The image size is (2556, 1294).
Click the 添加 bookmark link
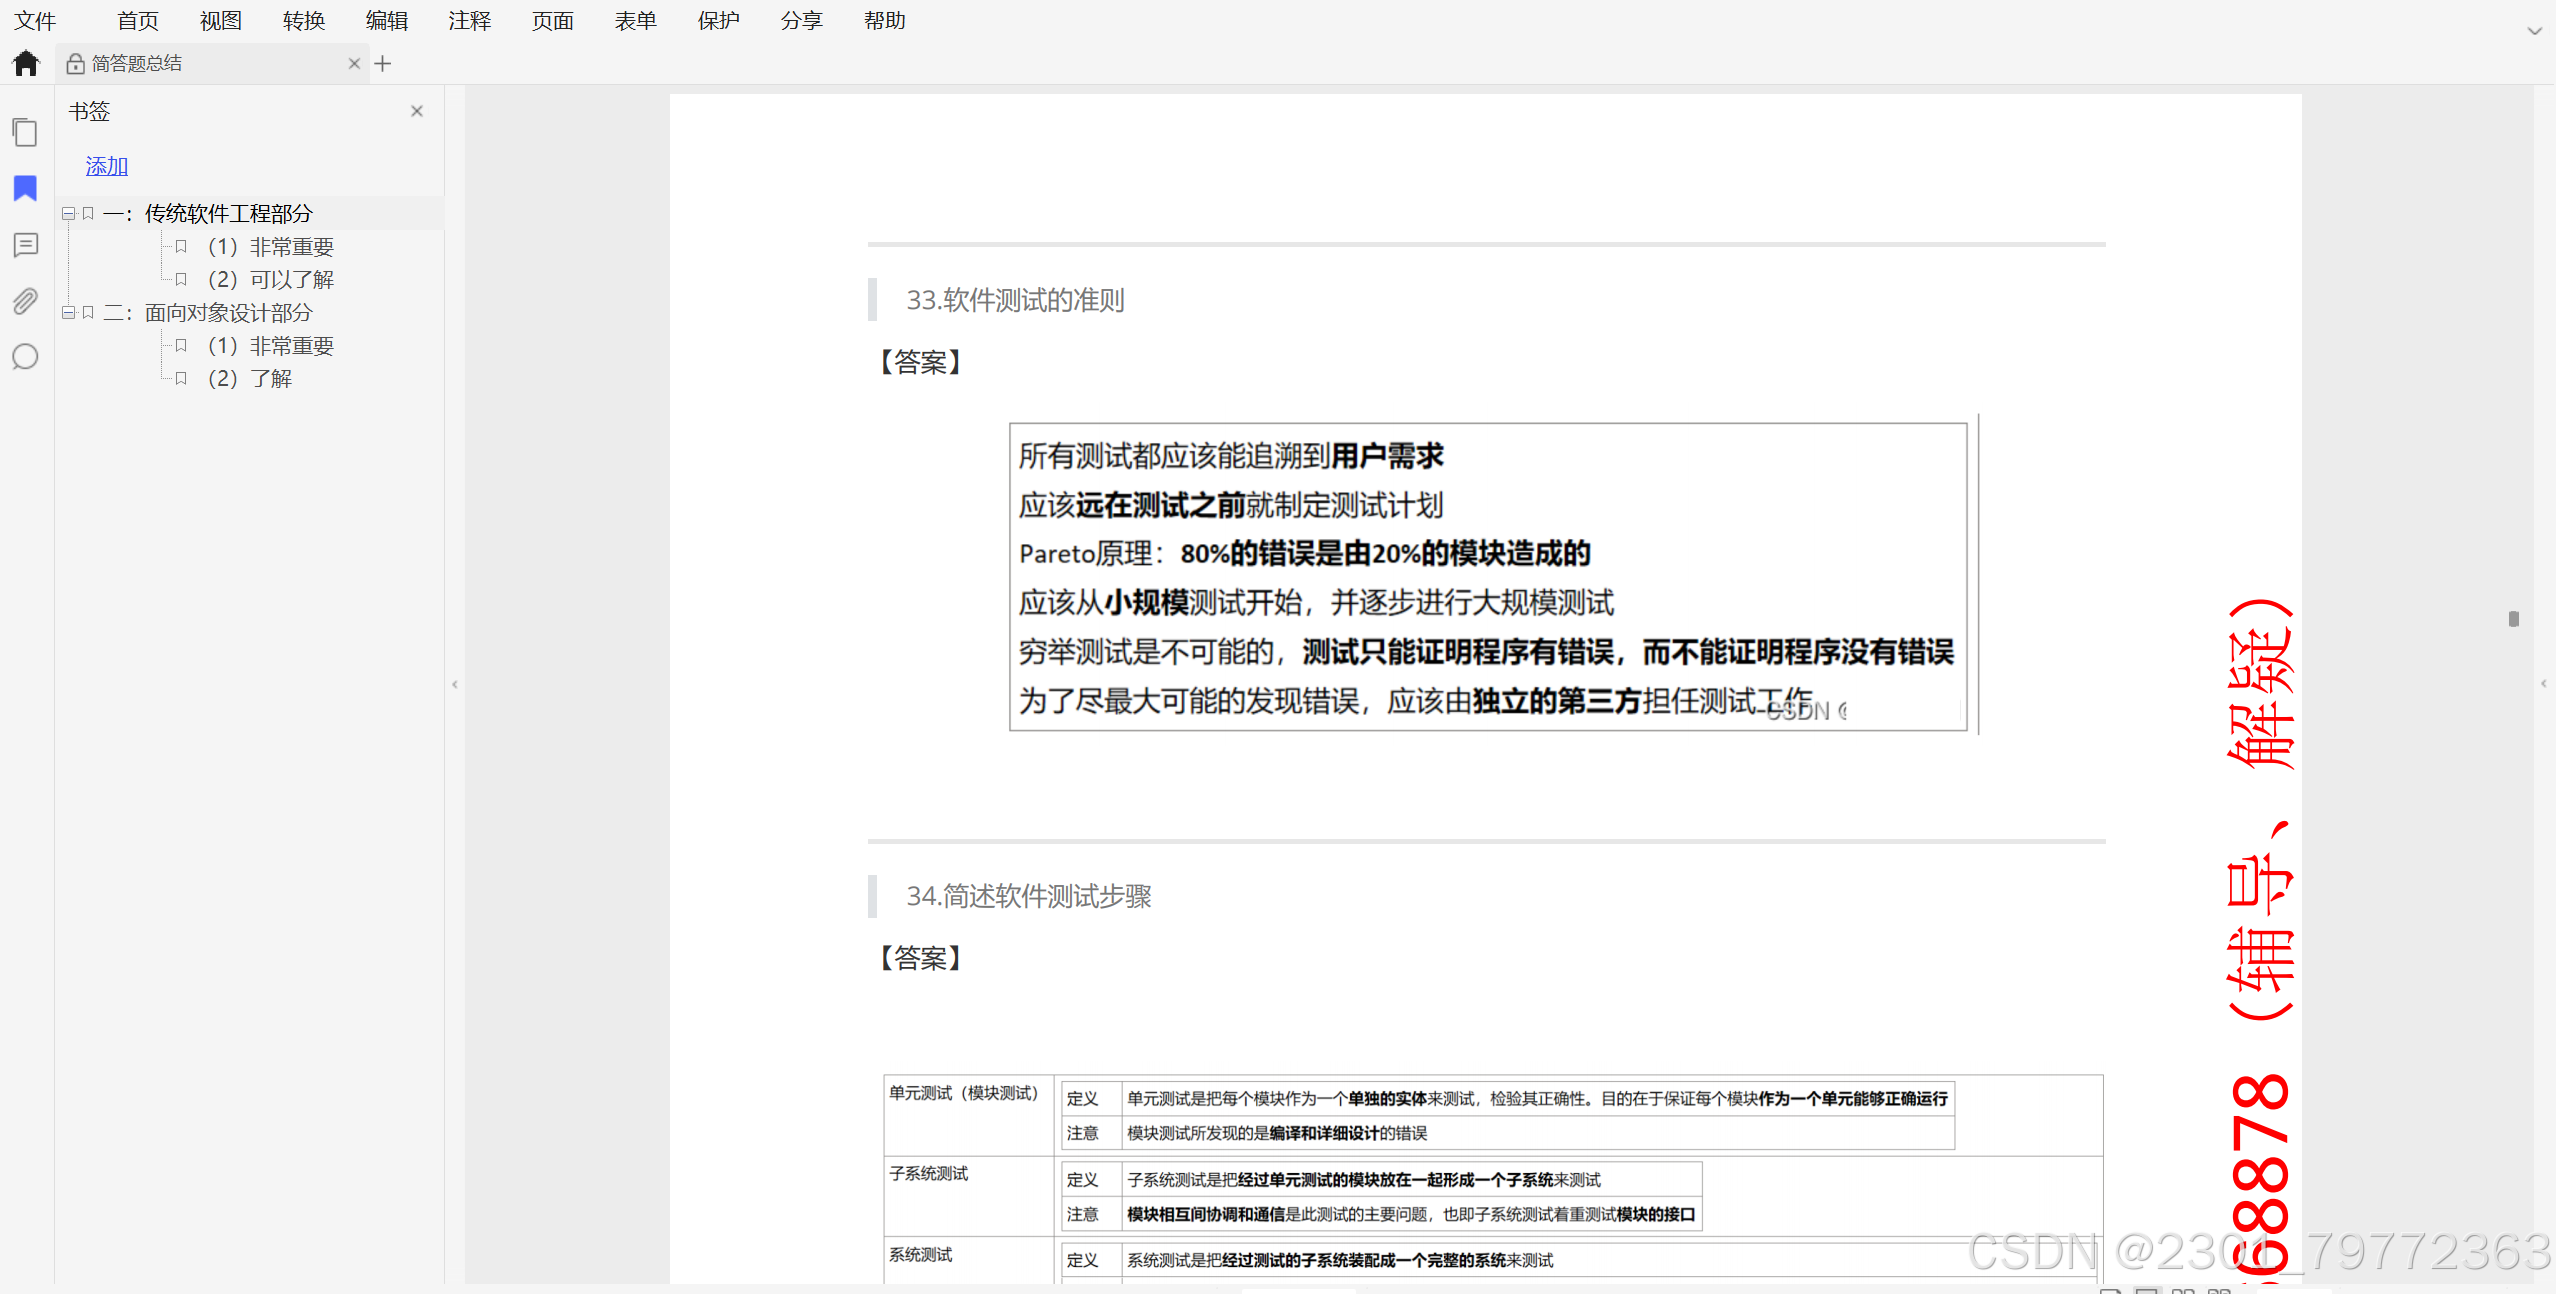(107, 166)
